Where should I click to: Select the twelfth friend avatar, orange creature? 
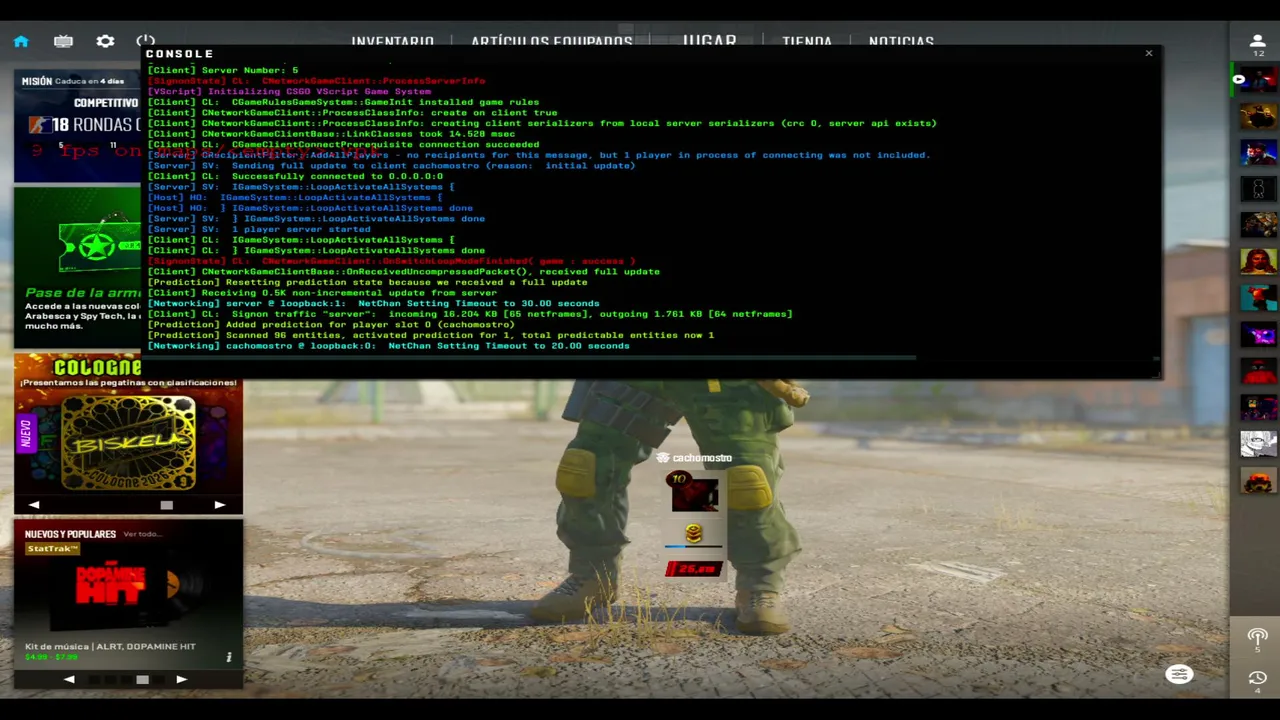tap(1258, 480)
